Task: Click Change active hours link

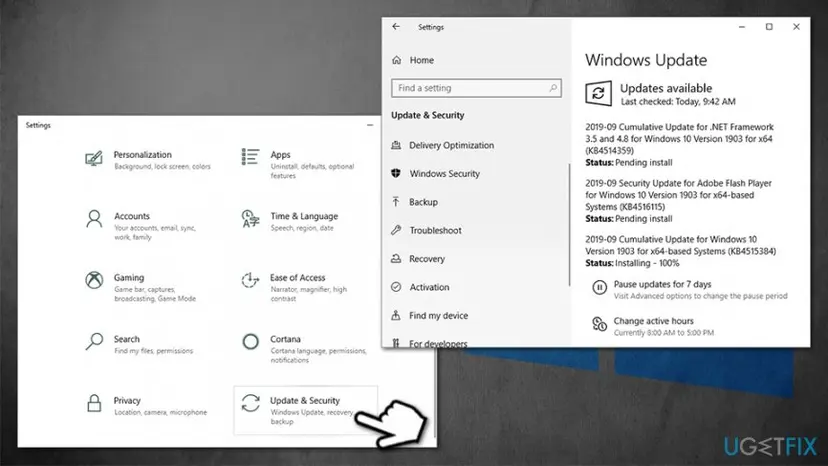Action: coord(653,321)
